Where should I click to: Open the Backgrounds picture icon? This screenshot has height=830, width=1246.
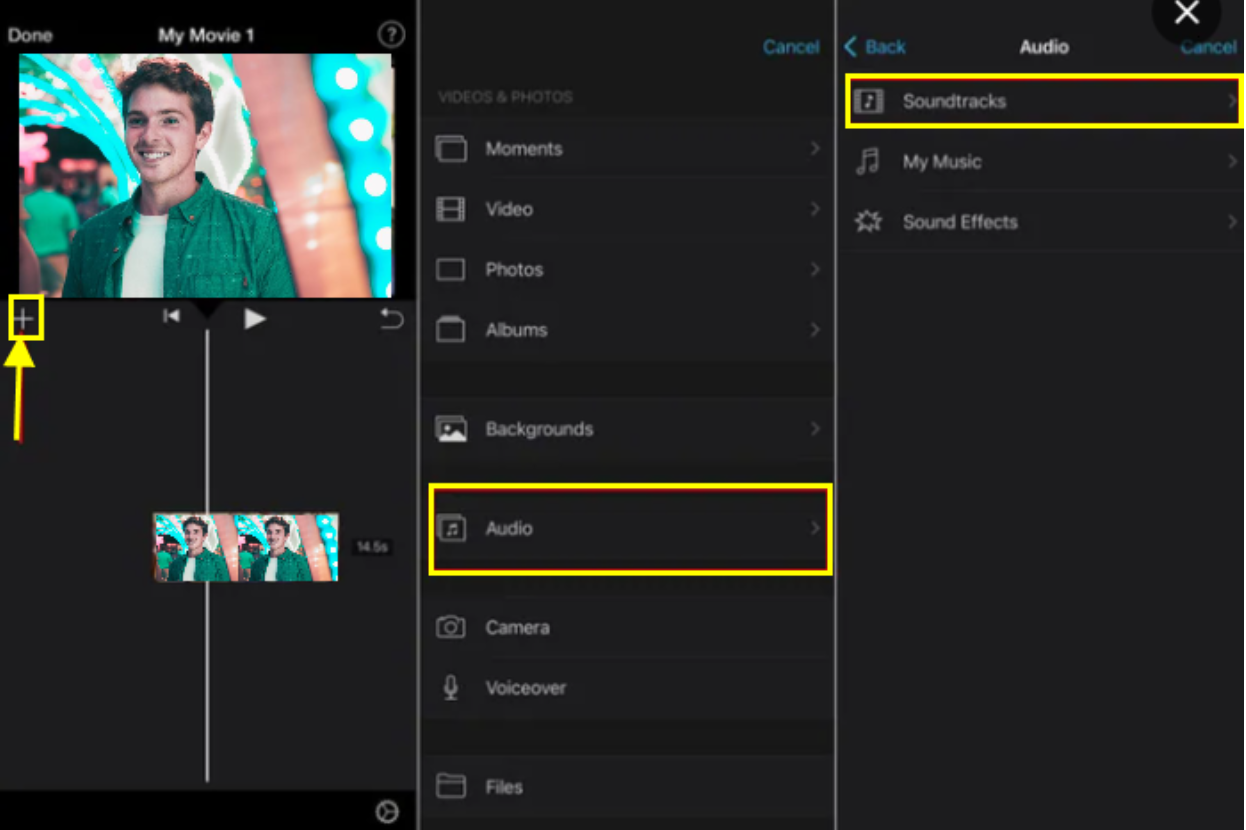(451, 429)
